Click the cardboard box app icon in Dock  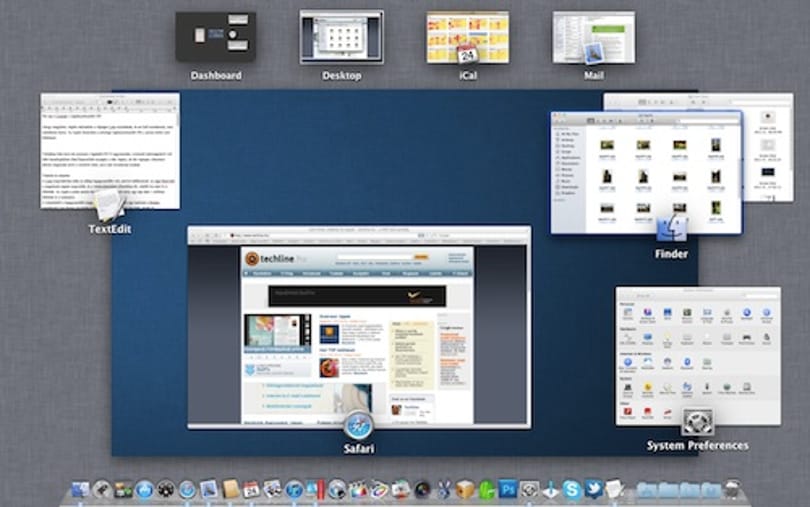[464, 489]
